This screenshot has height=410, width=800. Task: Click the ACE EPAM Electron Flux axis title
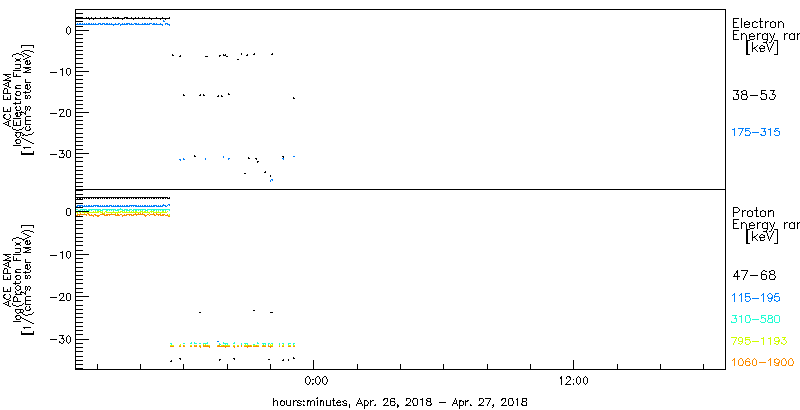point(19,99)
